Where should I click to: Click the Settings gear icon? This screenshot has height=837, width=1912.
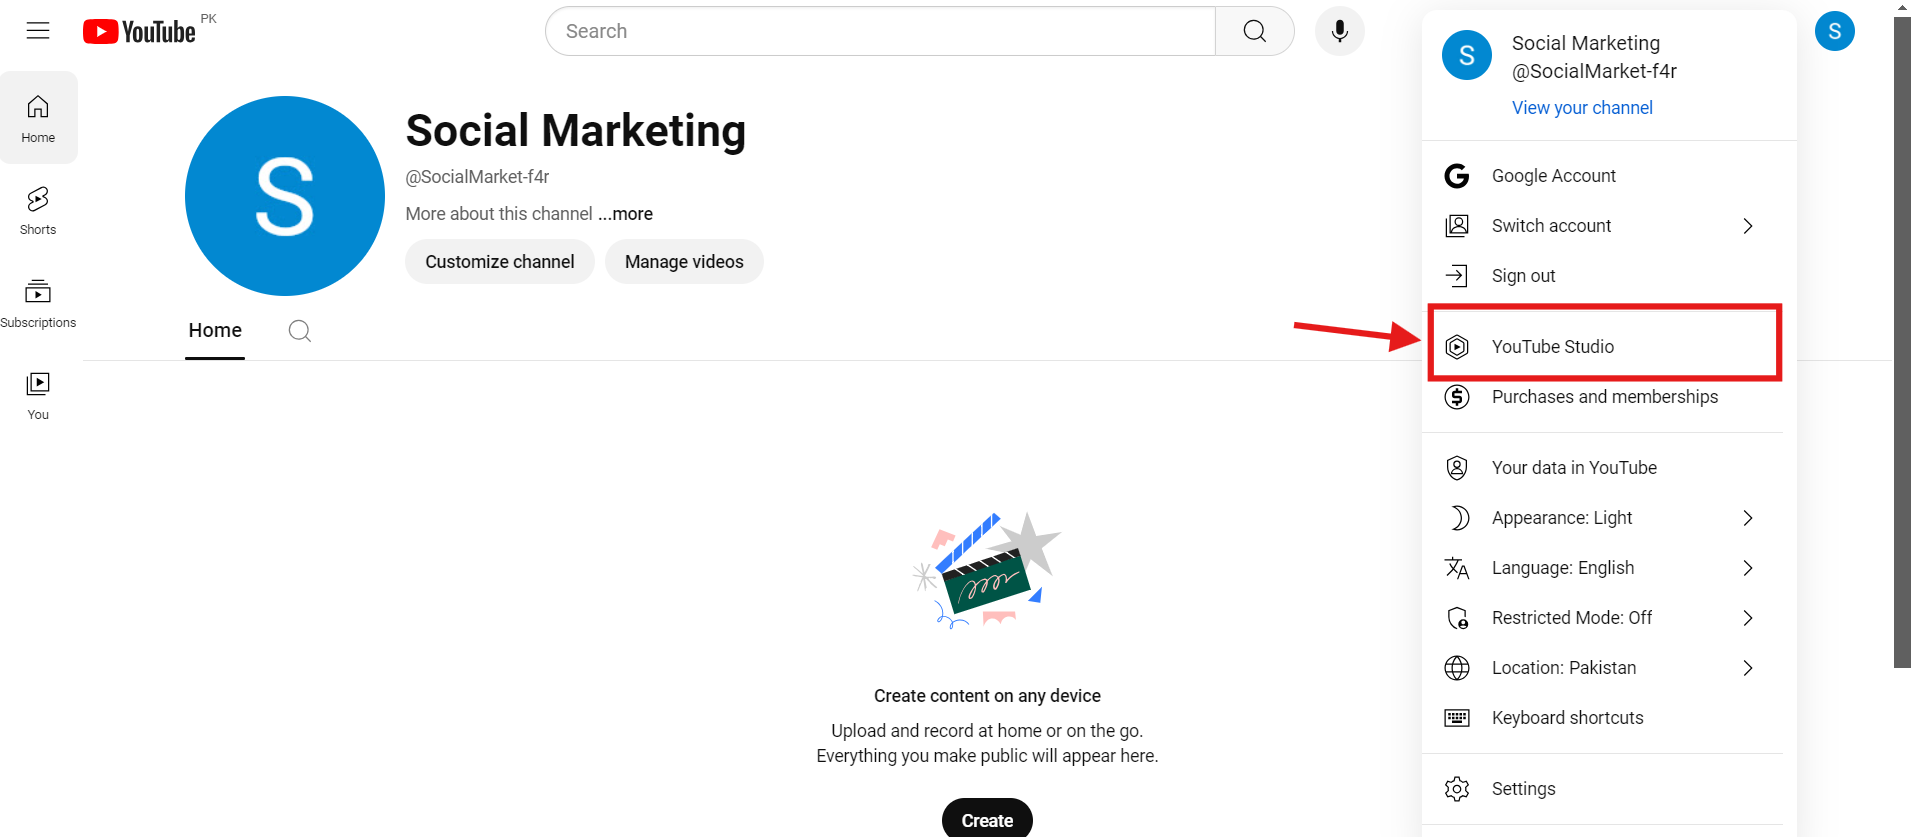1457,789
